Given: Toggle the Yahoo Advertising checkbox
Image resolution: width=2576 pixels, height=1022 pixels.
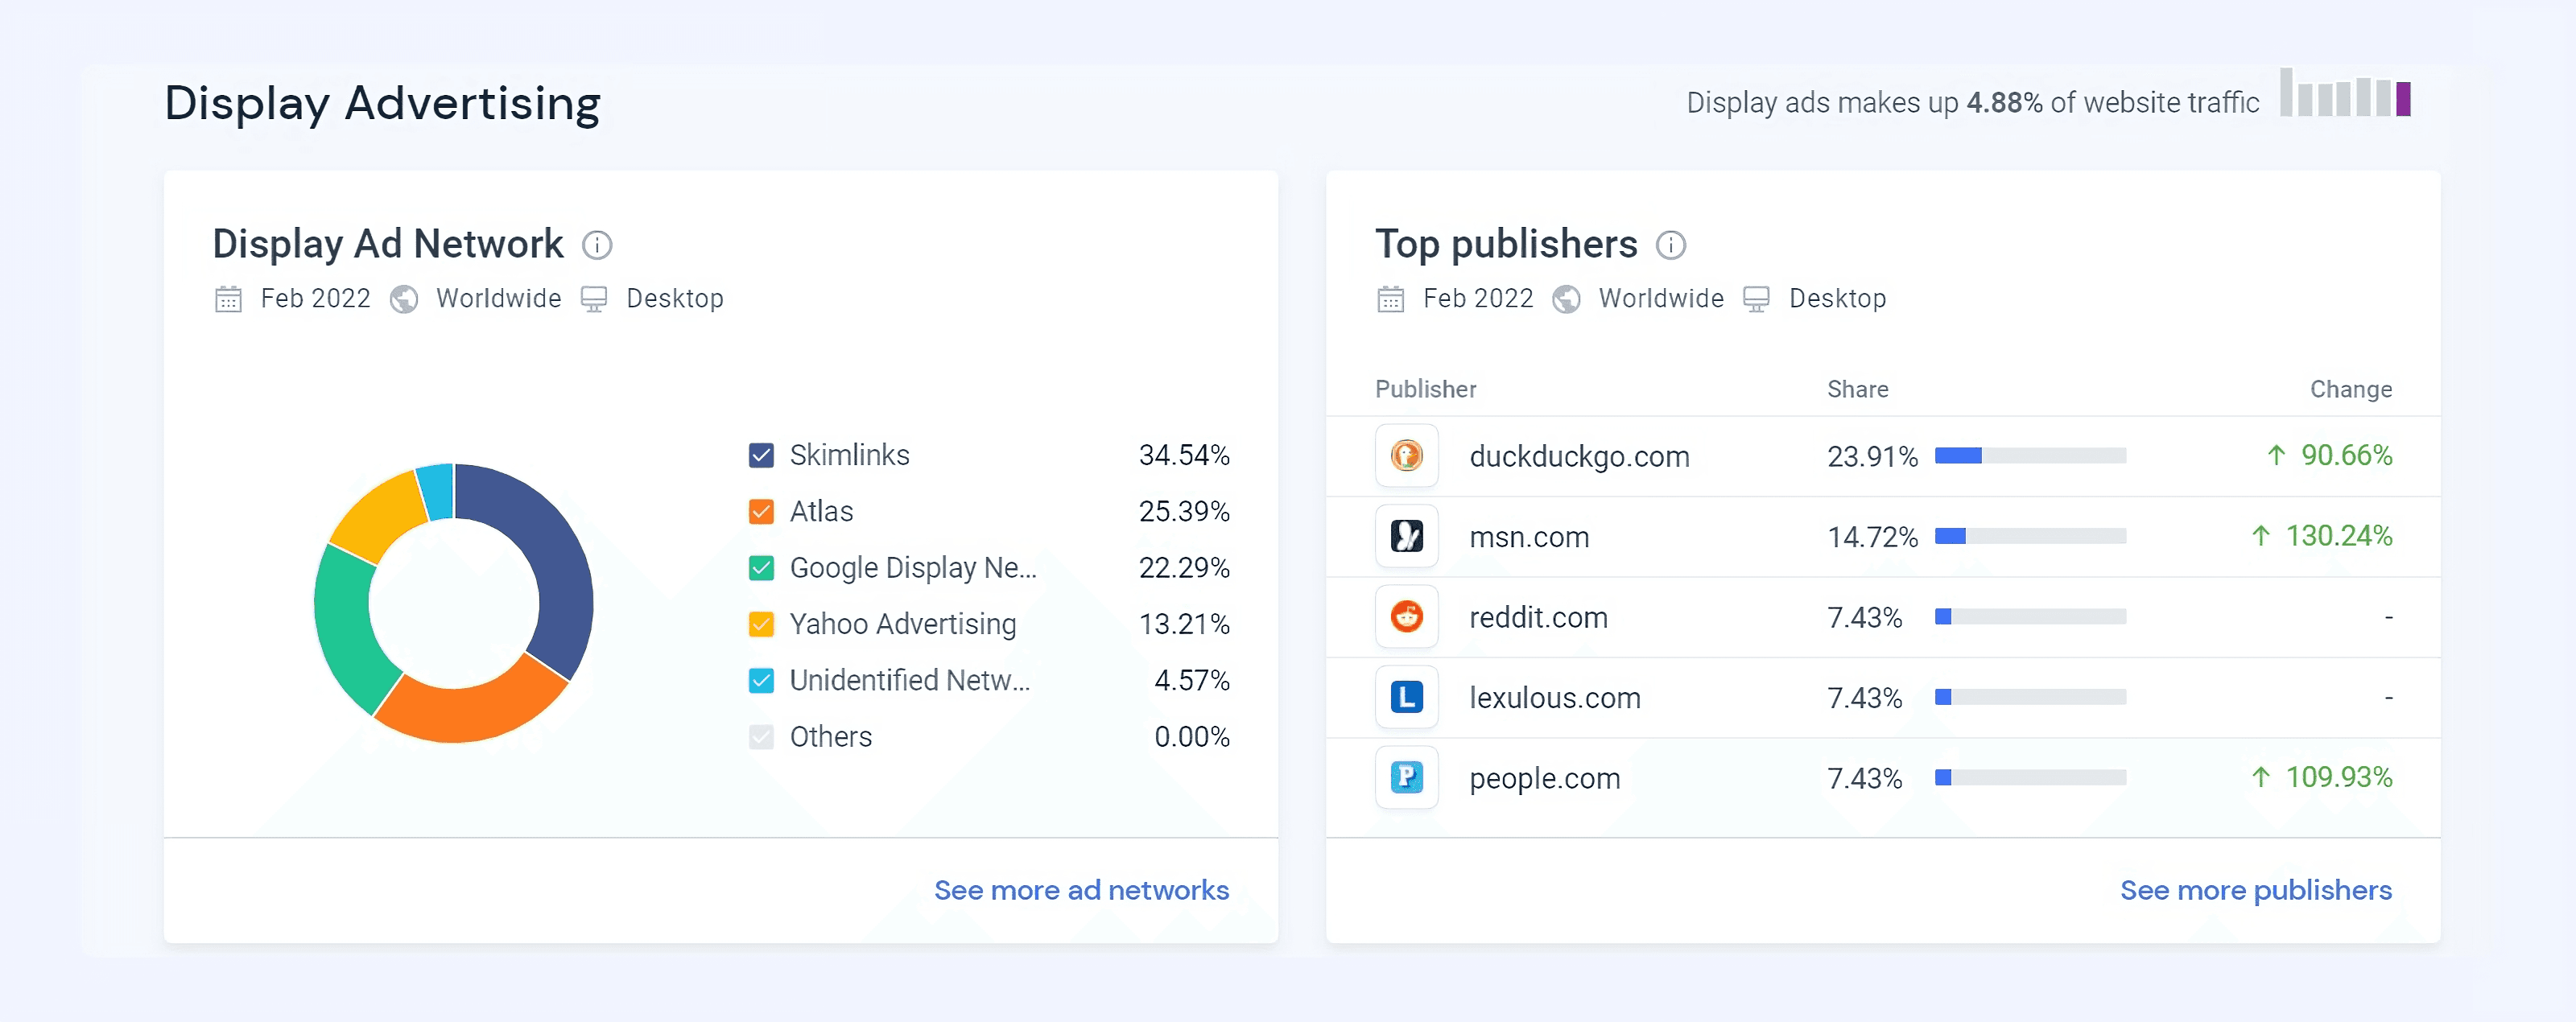Looking at the screenshot, I should tap(761, 625).
